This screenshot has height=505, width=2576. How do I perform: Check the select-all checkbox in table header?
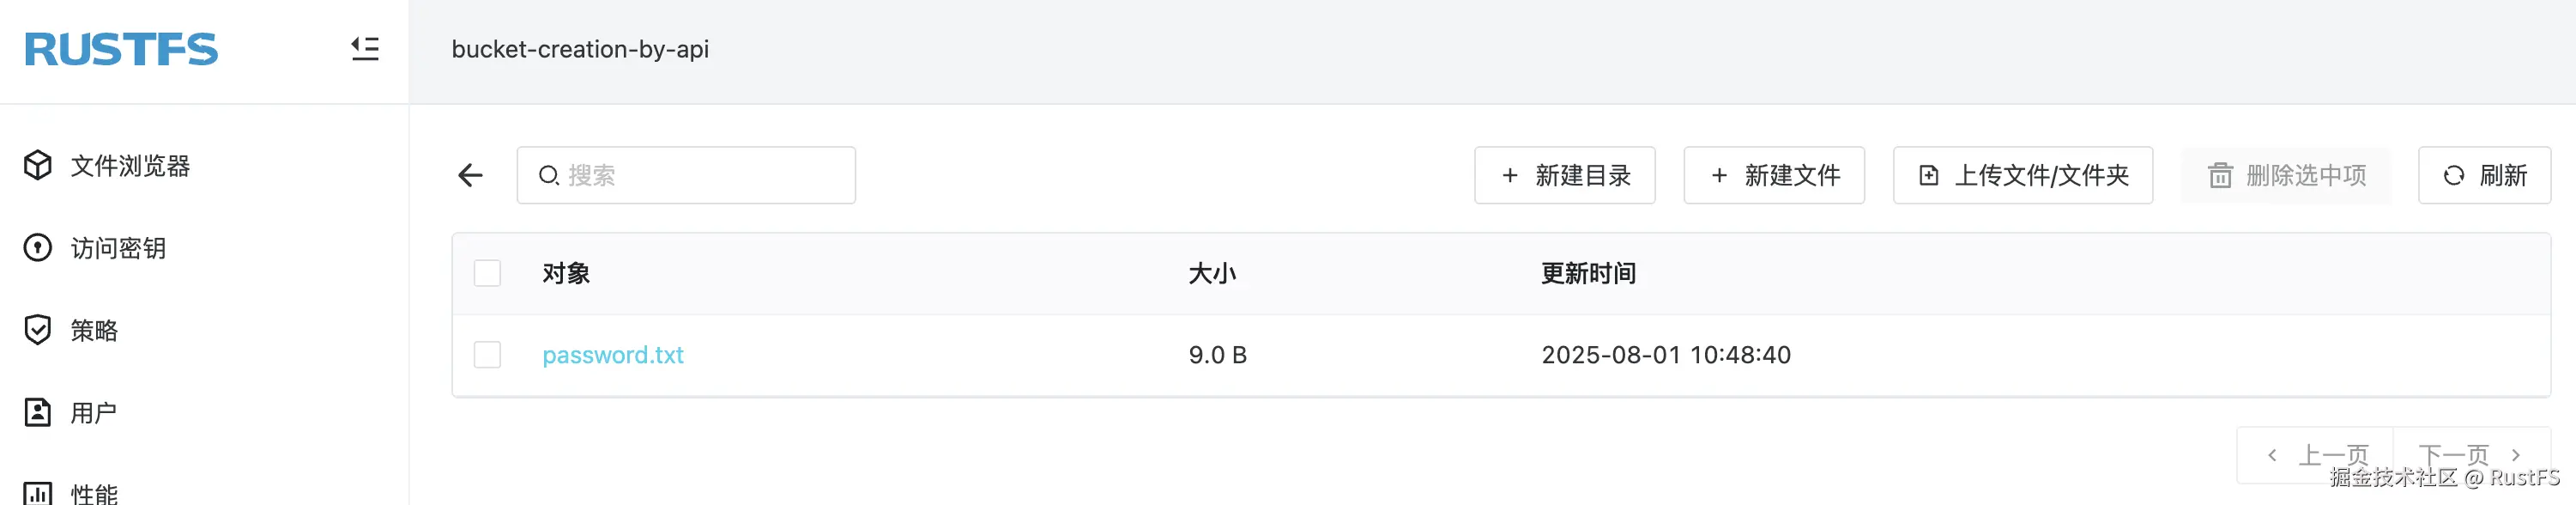(x=487, y=272)
